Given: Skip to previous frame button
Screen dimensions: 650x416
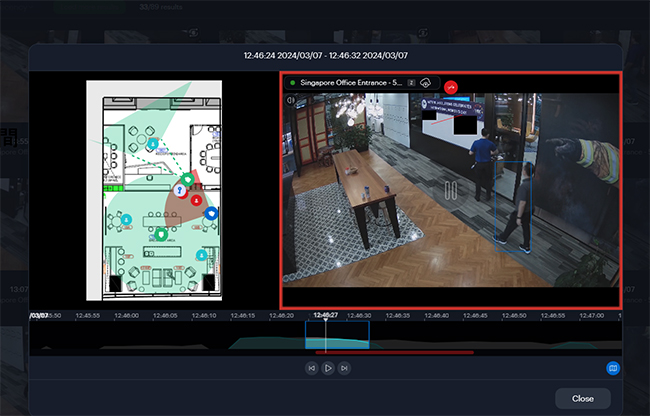Looking at the screenshot, I should pos(311,368).
